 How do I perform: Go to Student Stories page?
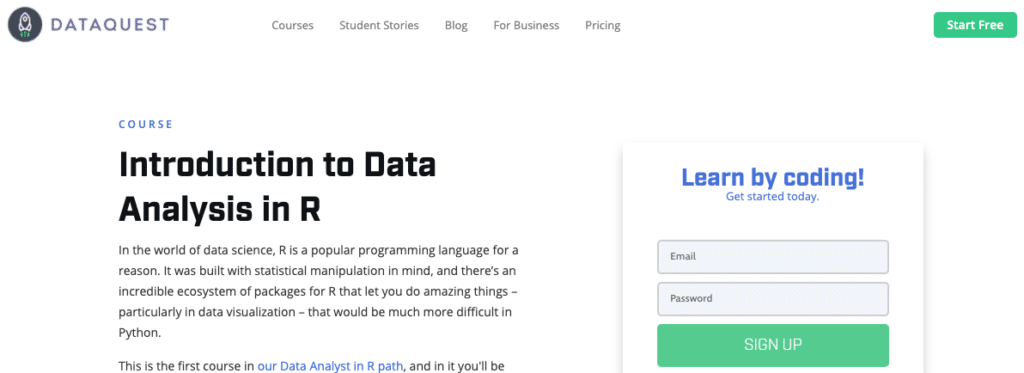coord(379,25)
